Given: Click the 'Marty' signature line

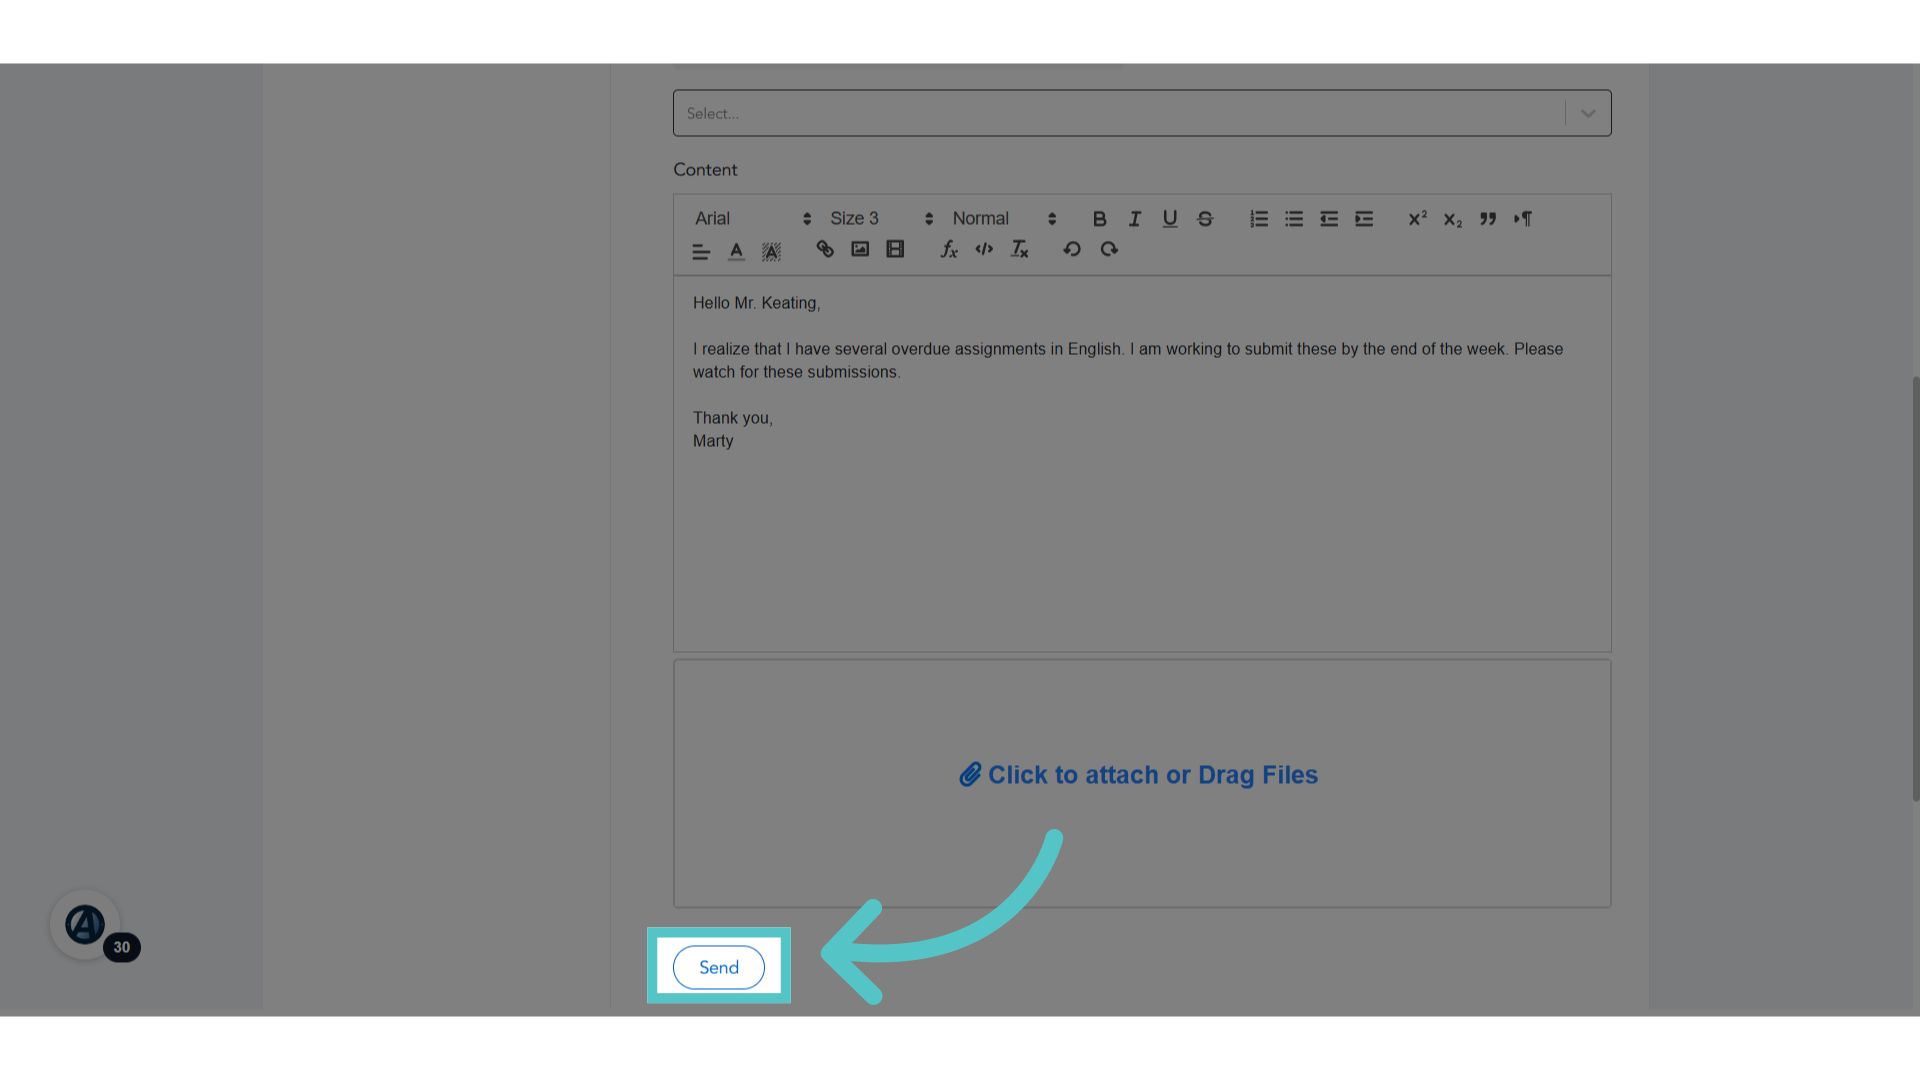Looking at the screenshot, I should pyautogui.click(x=713, y=441).
